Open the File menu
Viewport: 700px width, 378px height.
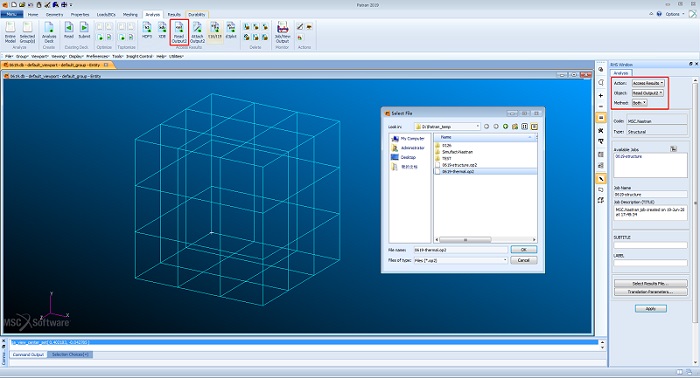tap(9, 57)
